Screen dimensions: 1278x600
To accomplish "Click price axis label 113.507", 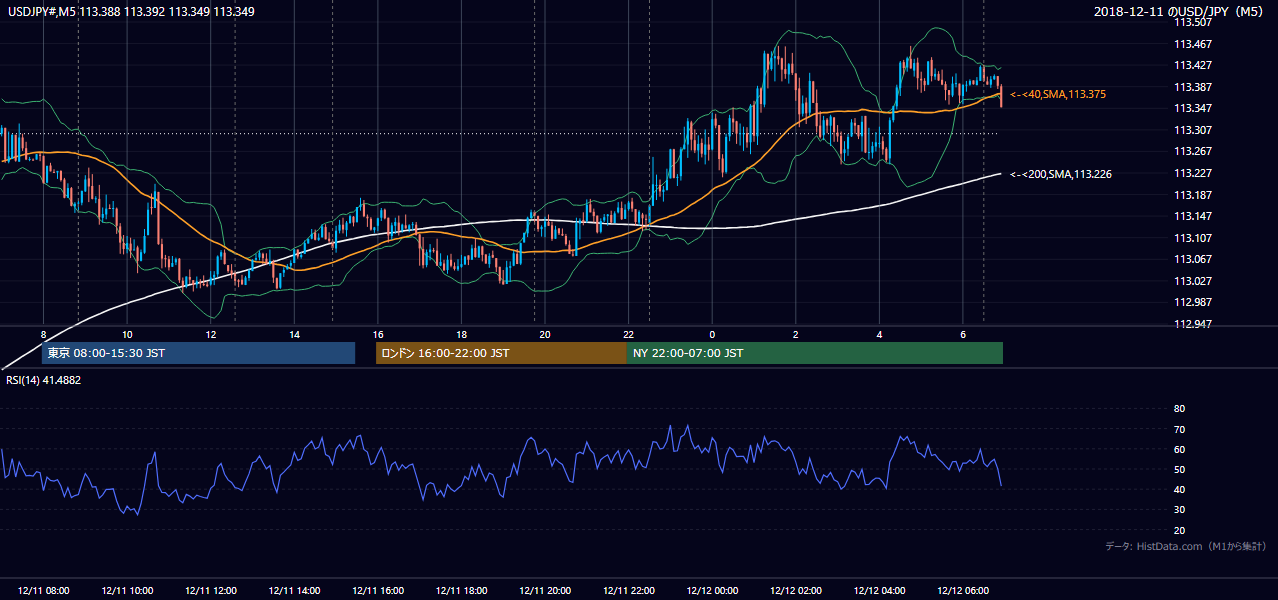I will (x=1193, y=22).
